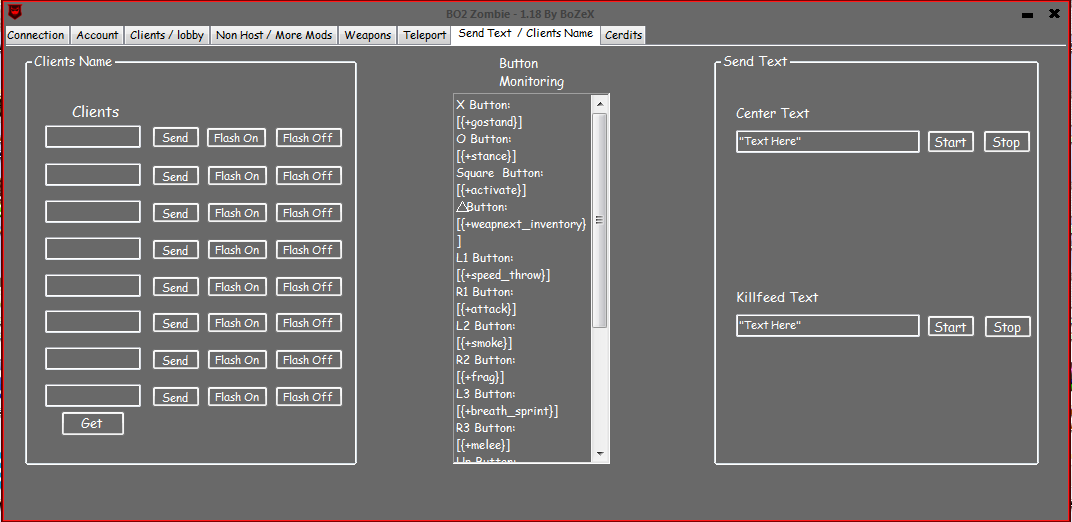The image size is (1072, 522).
Task: Send the fourth client's name
Action: pyautogui.click(x=176, y=250)
